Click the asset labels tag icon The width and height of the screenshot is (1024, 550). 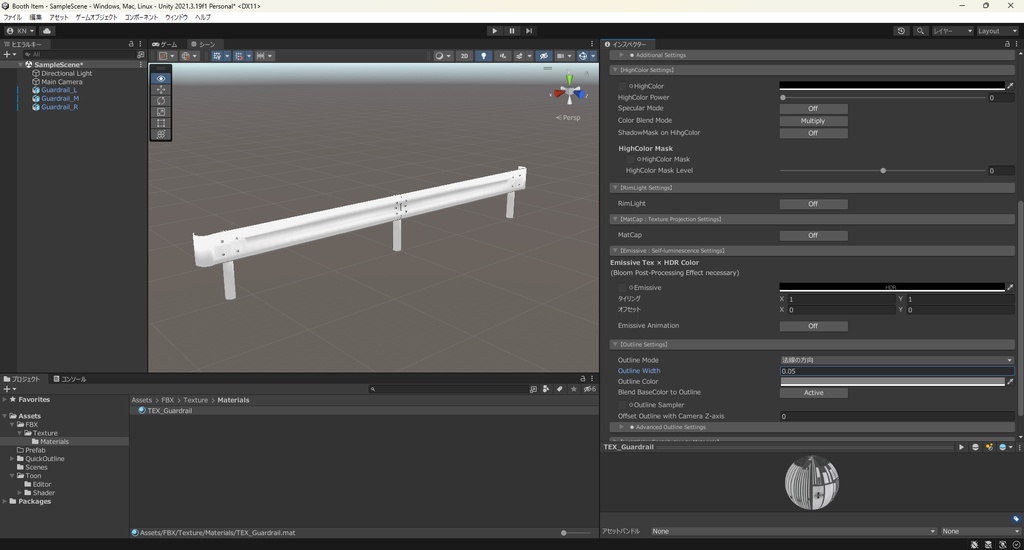tap(1016, 519)
